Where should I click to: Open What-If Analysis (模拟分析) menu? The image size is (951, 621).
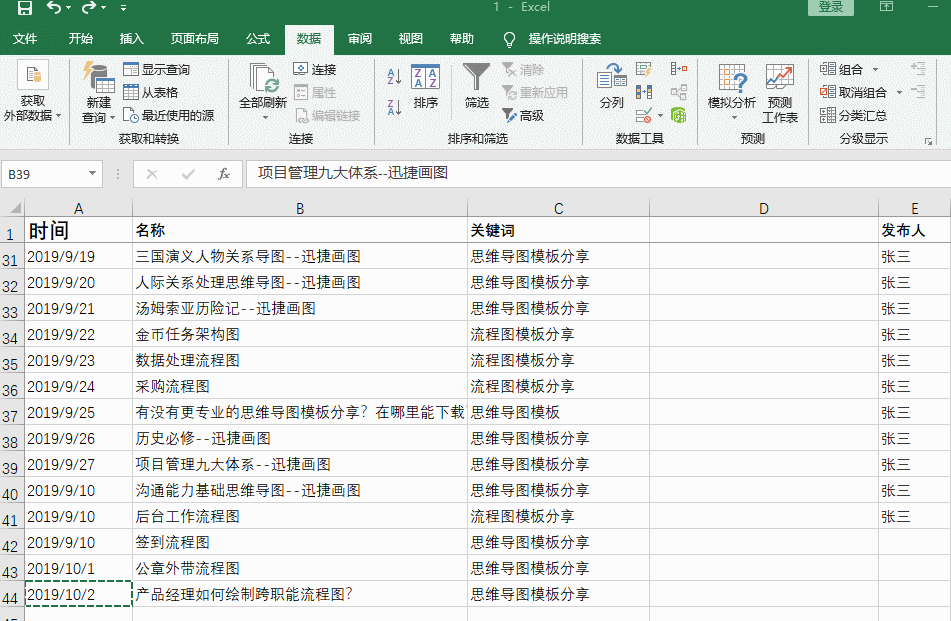click(x=732, y=91)
